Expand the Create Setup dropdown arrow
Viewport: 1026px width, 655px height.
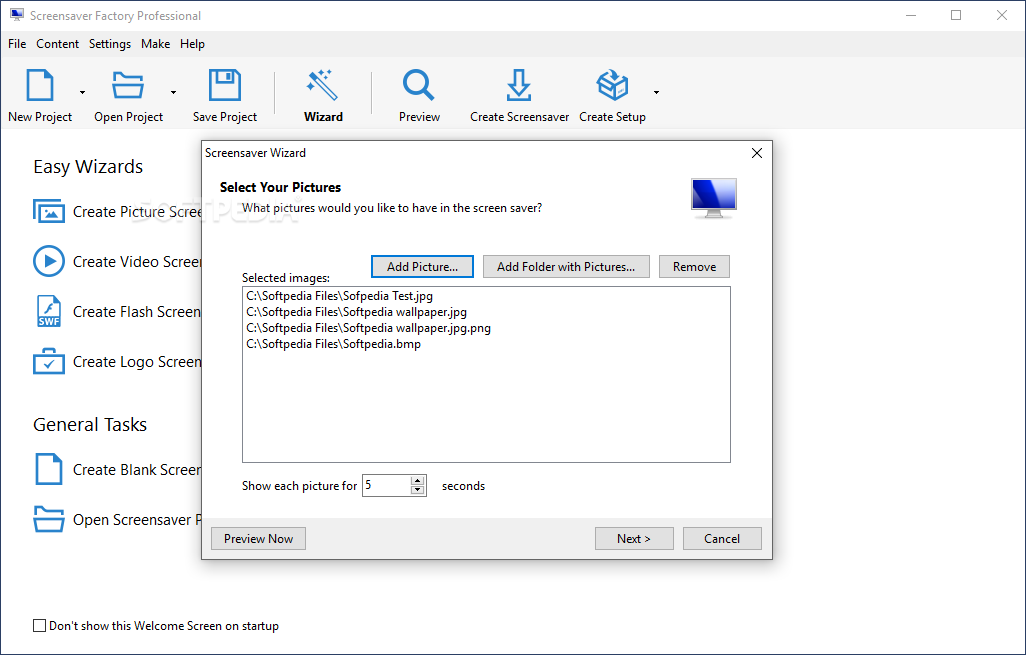(x=656, y=92)
